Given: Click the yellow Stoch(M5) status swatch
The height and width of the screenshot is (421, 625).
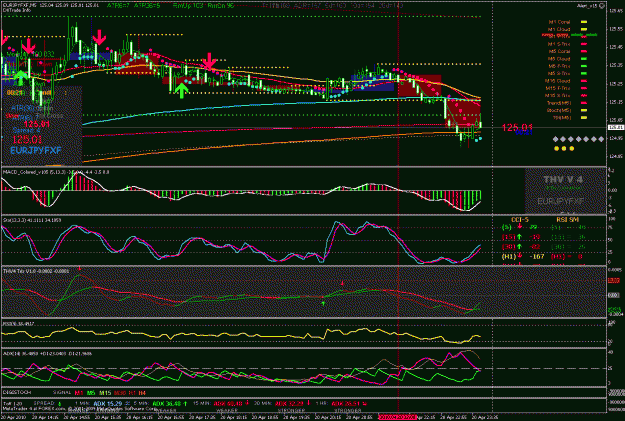Looking at the screenshot, I should pyautogui.click(x=584, y=110).
